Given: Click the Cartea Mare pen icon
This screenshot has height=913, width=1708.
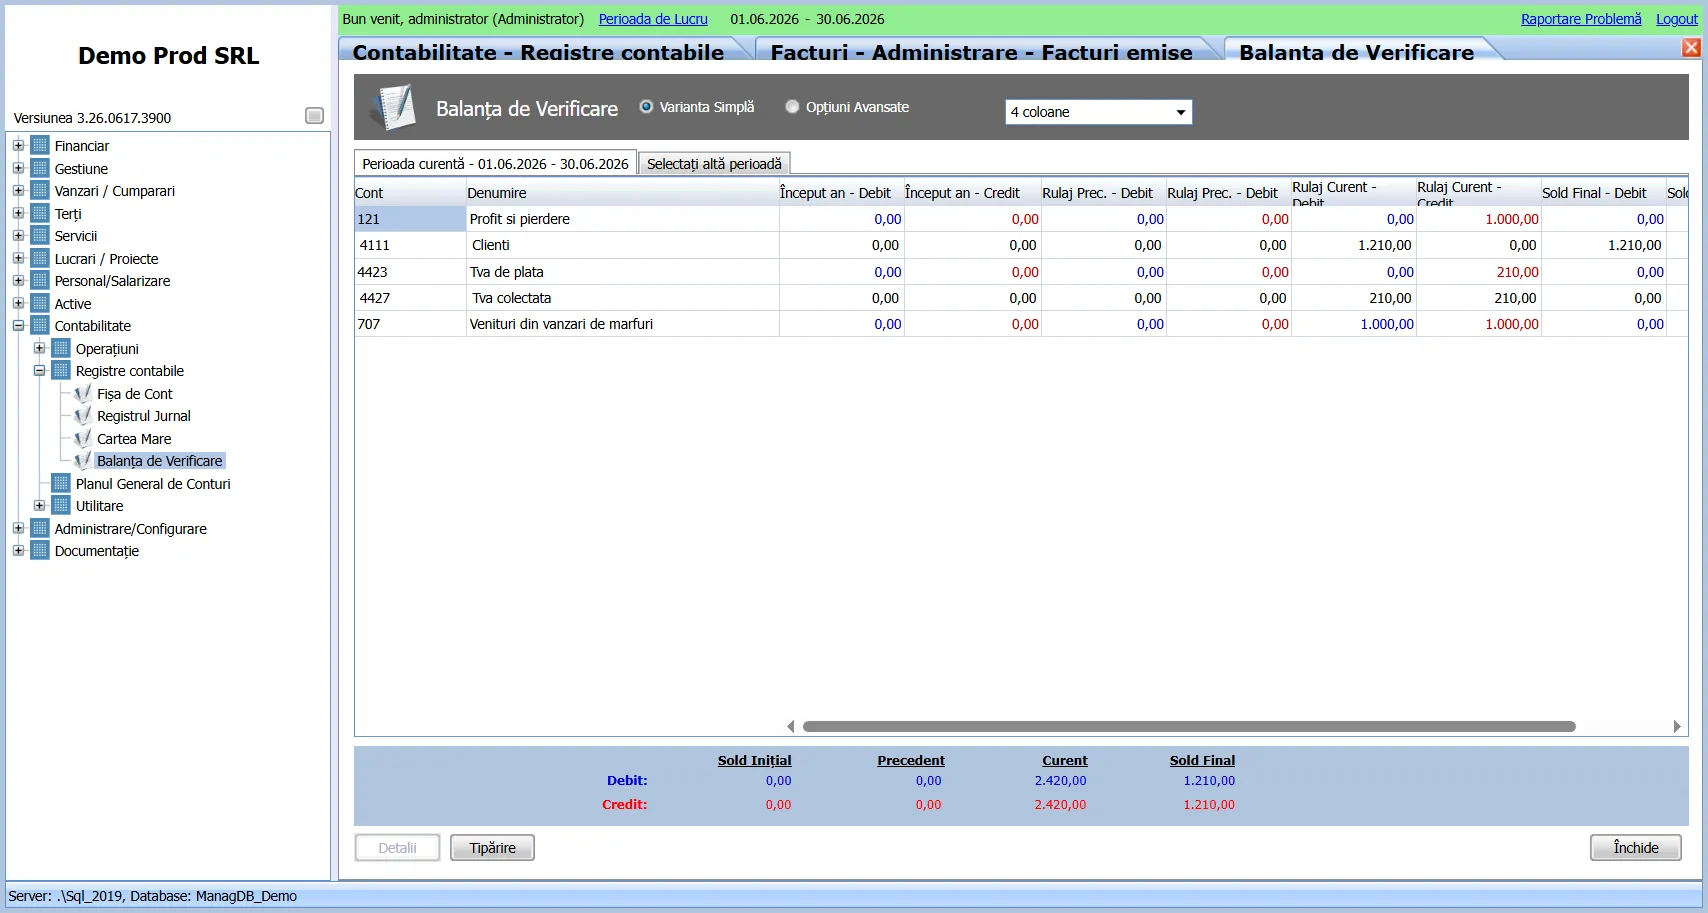Looking at the screenshot, I should point(83,438).
